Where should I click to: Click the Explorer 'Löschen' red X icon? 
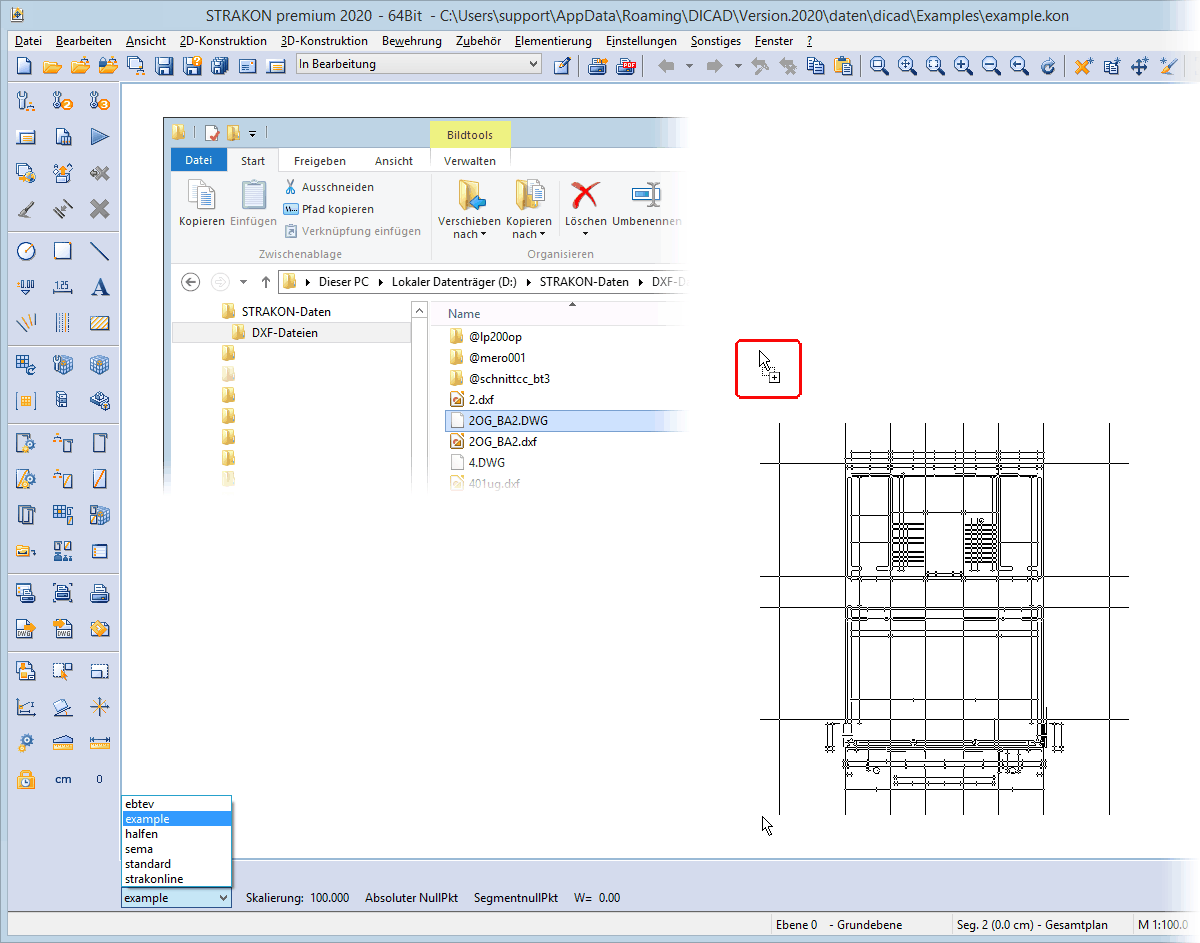(585, 195)
